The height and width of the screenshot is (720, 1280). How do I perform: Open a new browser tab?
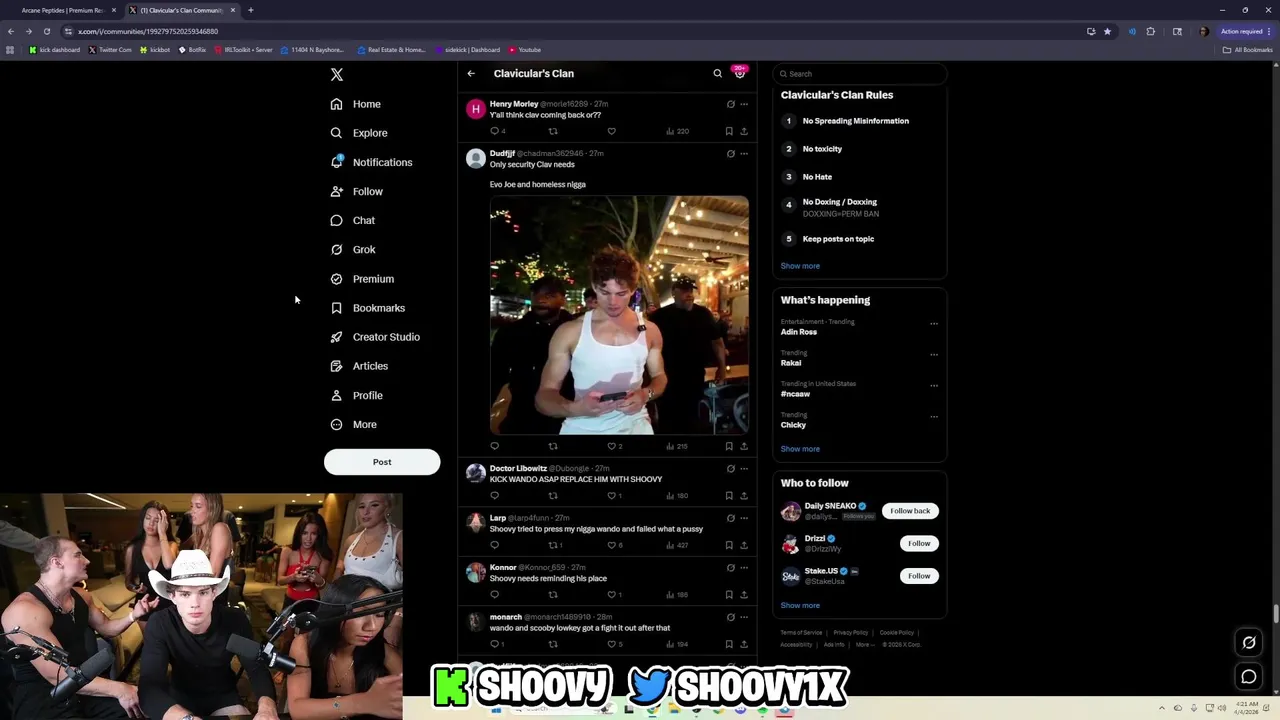click(x=251, y=10)
